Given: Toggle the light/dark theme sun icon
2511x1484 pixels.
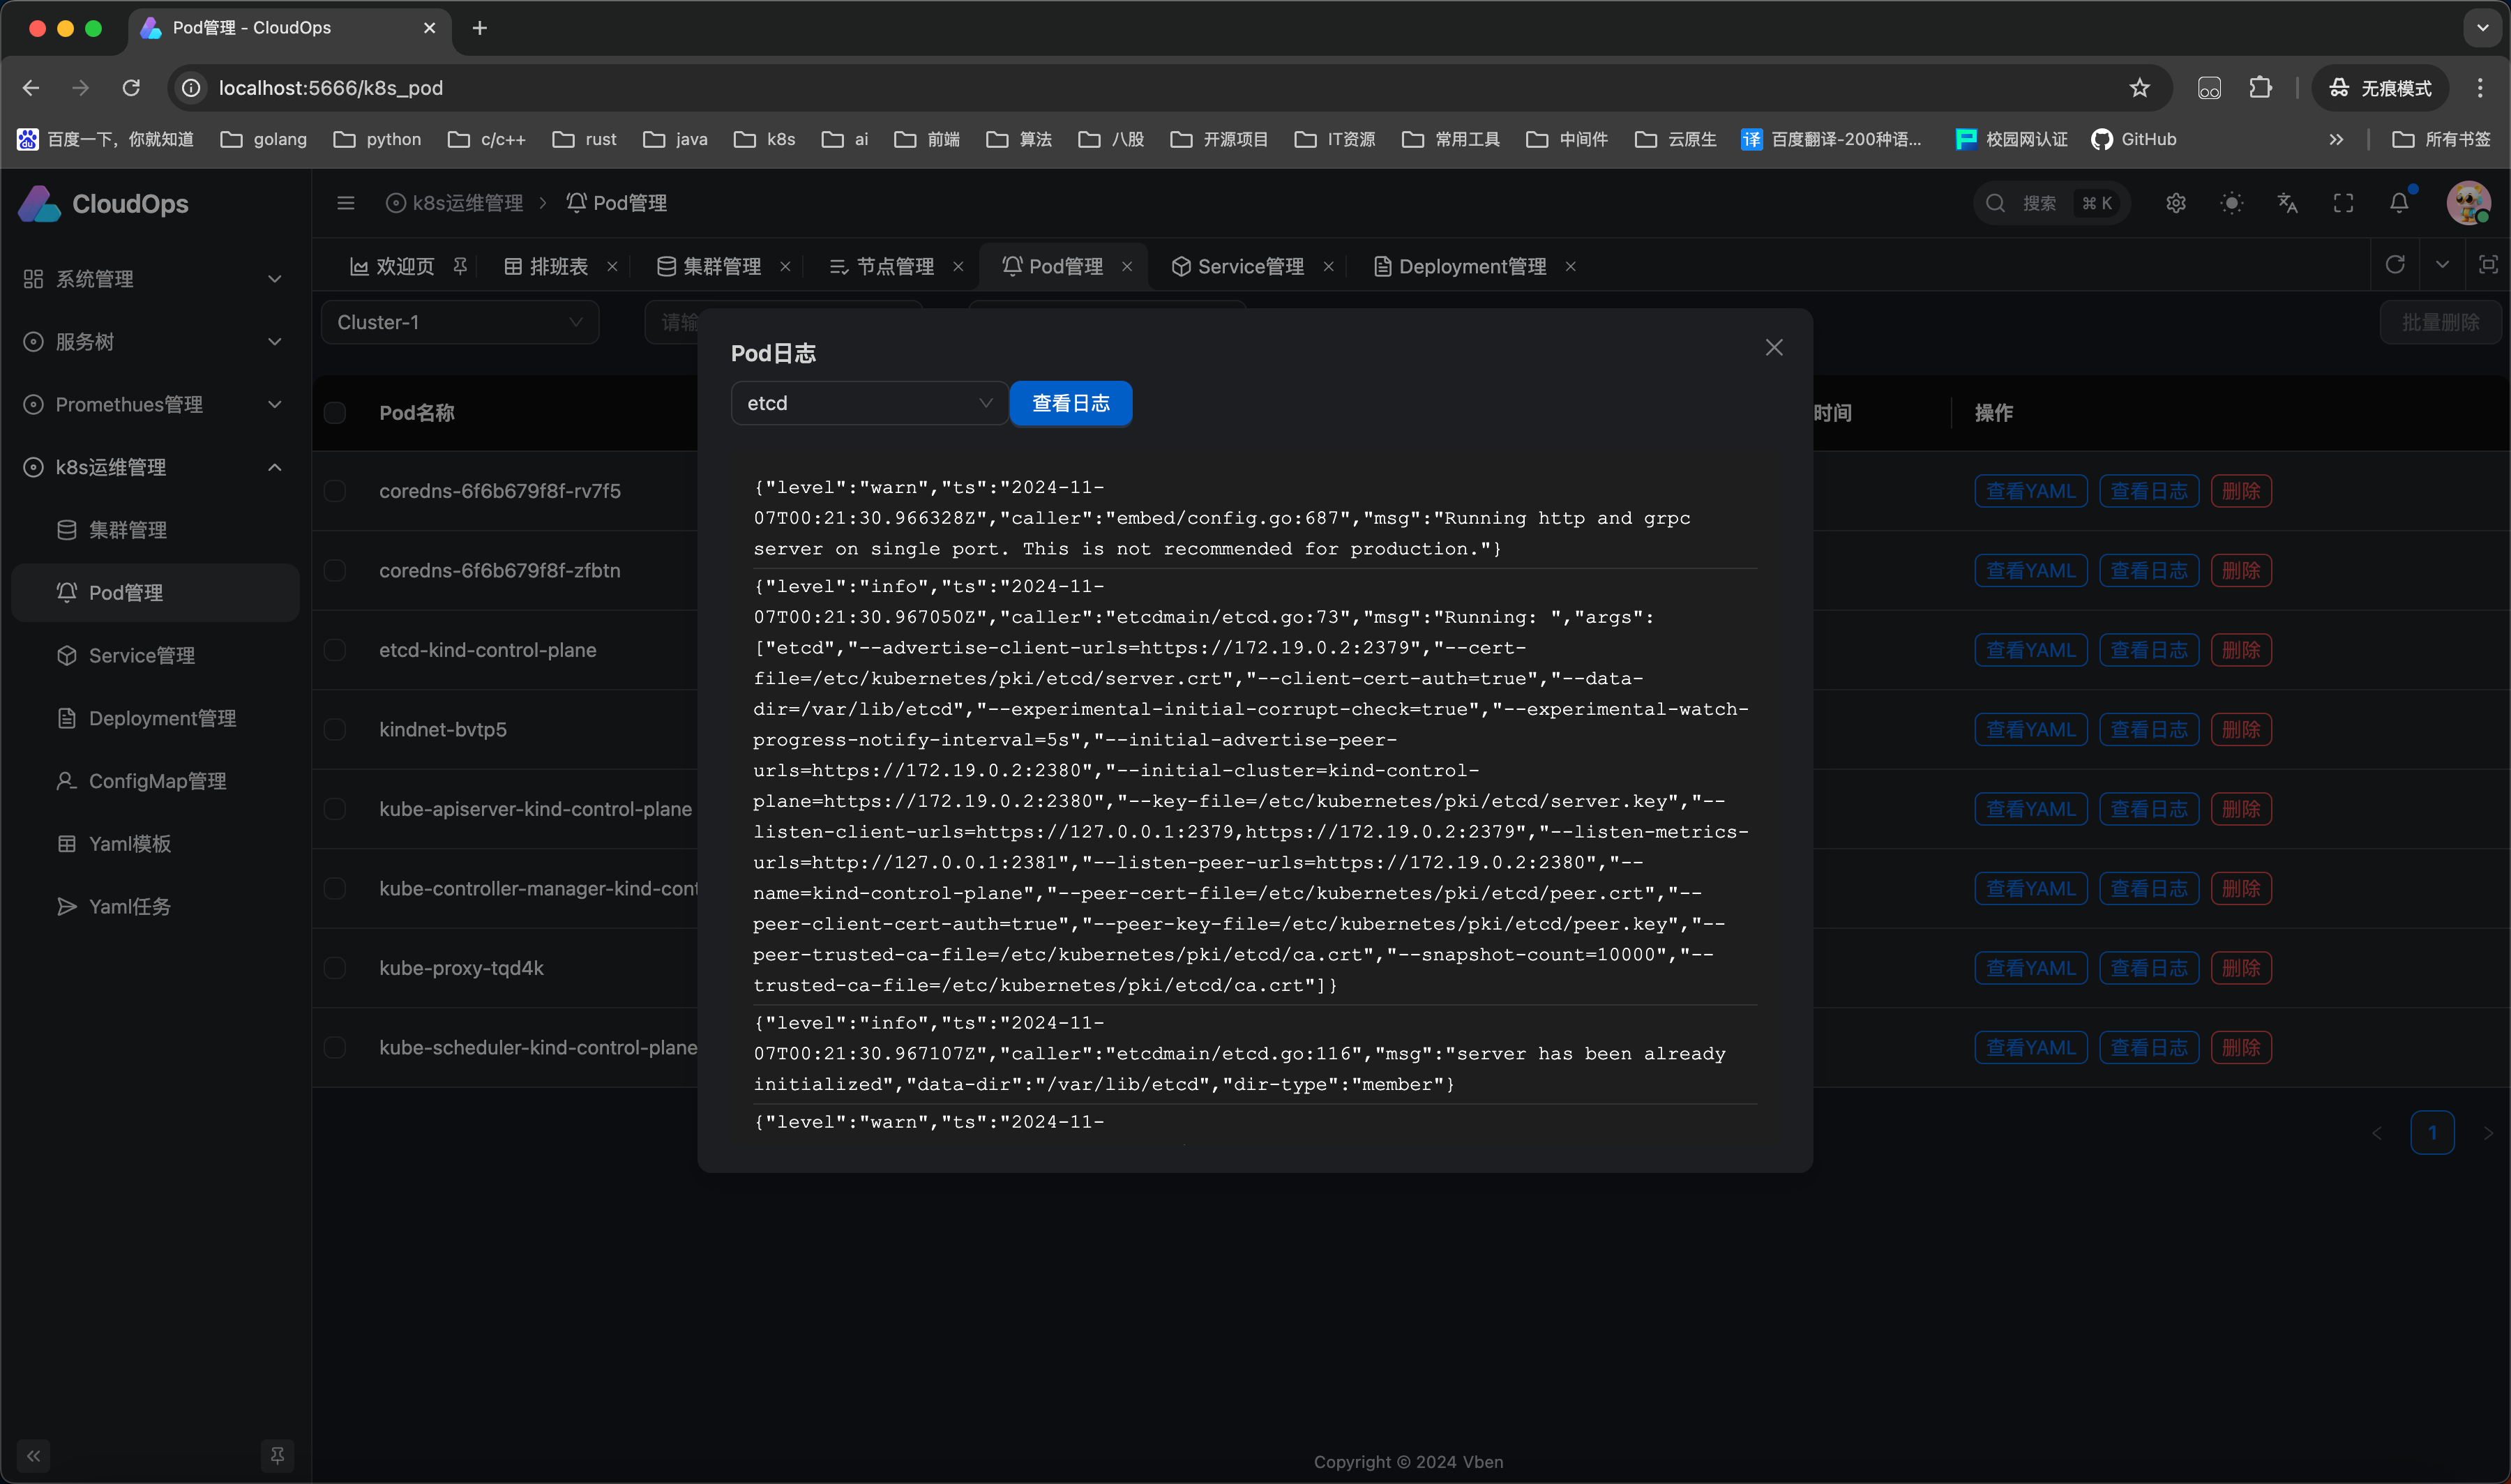Looking at the screenshot, I should tap(2231, 203).
